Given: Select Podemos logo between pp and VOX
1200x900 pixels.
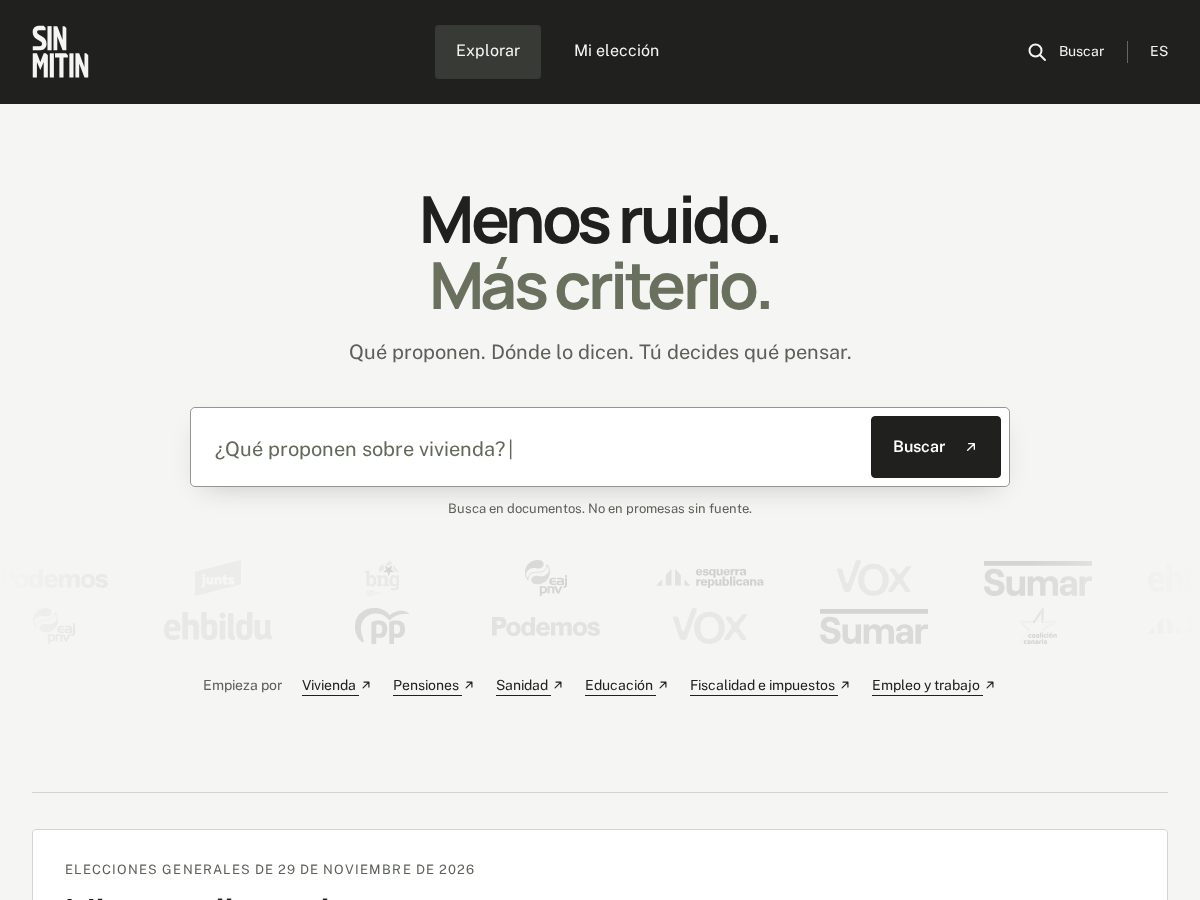Looking at the screenshot, I should (546, 627).
